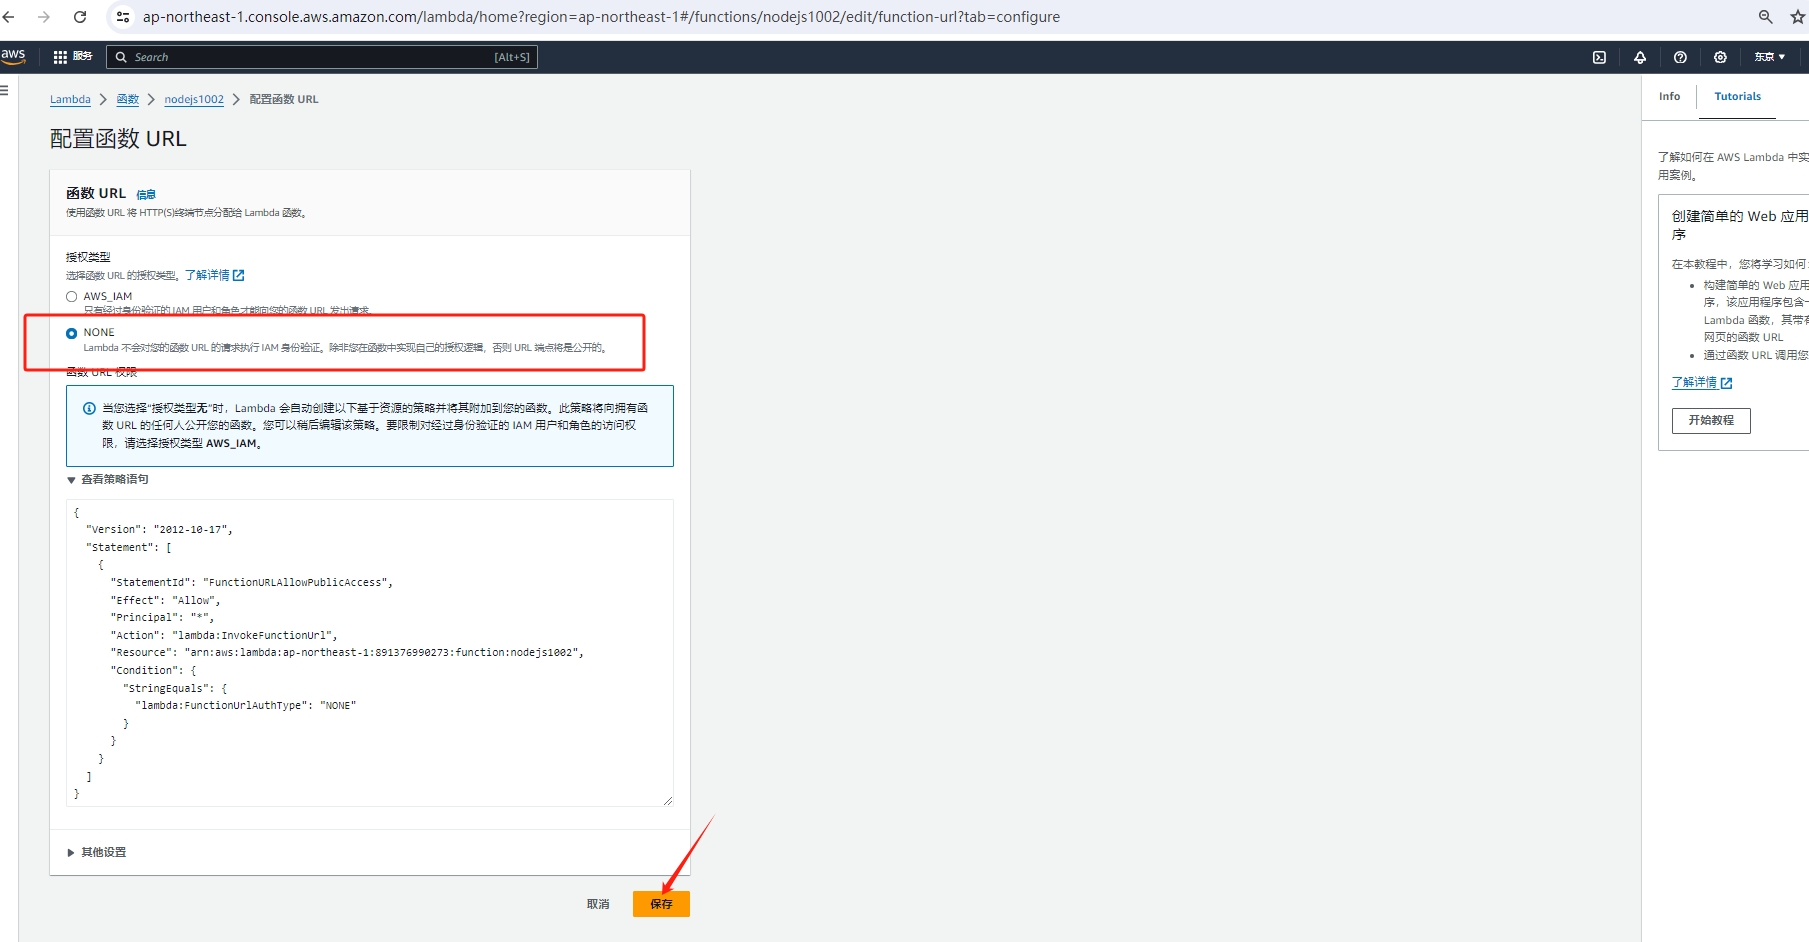Toggle the left navigation hamburger menu
Viewport: 1809px width, 942px height.
[x=4, y=90]
